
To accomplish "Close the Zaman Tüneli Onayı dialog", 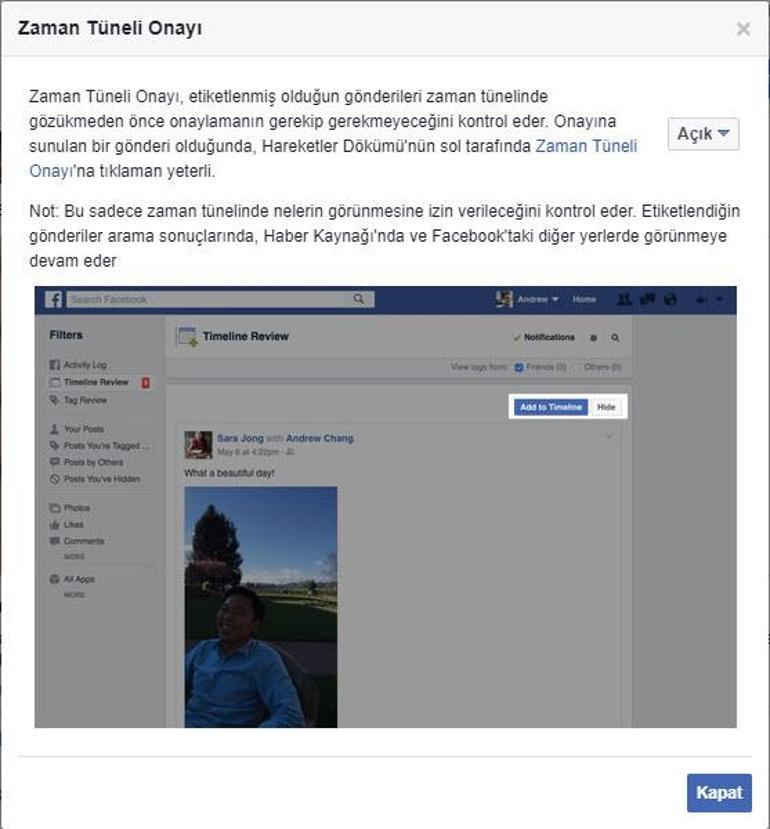I will click(743, 29).
